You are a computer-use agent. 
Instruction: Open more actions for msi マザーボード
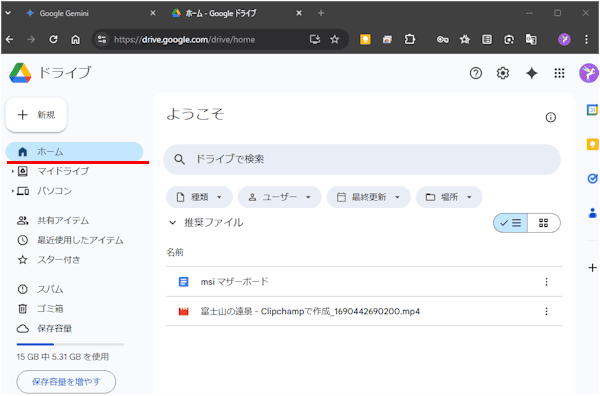tap(546, 282)
